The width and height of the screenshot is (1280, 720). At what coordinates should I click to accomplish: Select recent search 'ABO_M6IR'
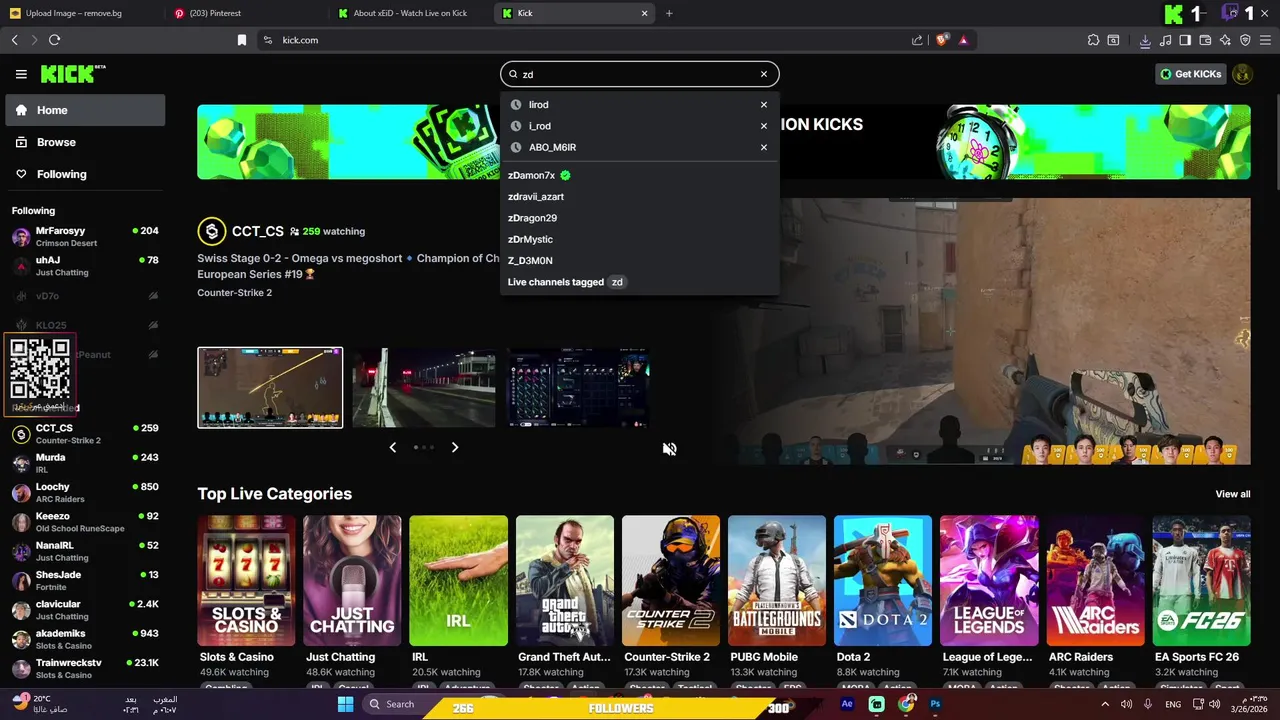(552, 148)
